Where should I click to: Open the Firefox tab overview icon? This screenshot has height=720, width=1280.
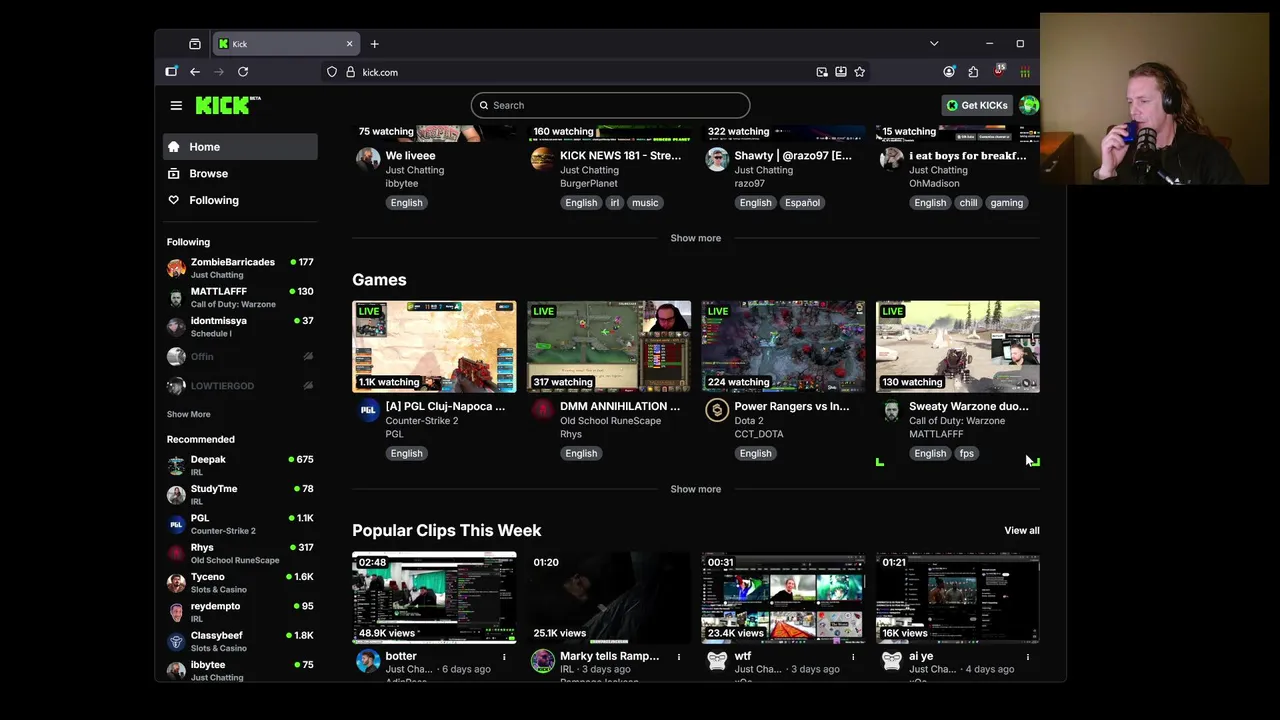(x=195, y=44)
